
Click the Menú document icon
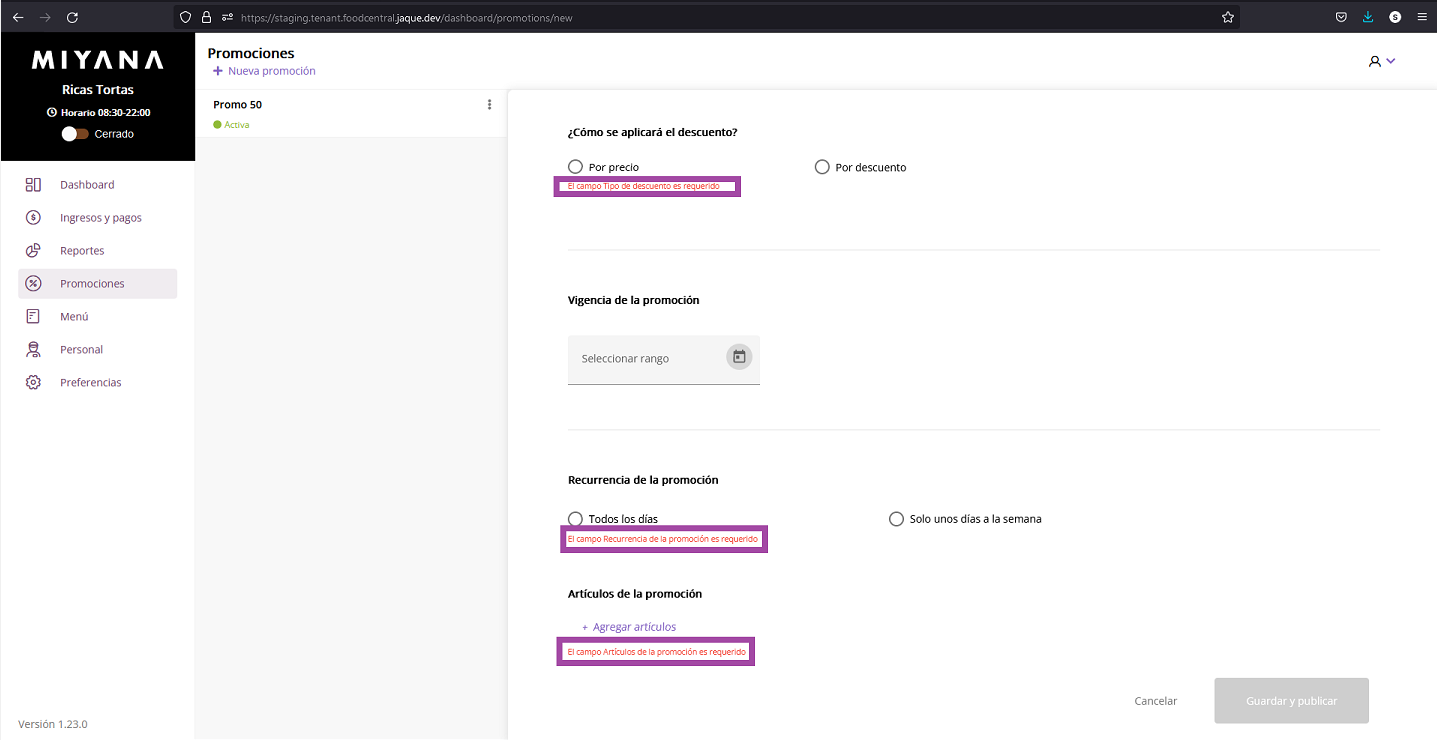point(33,316)
